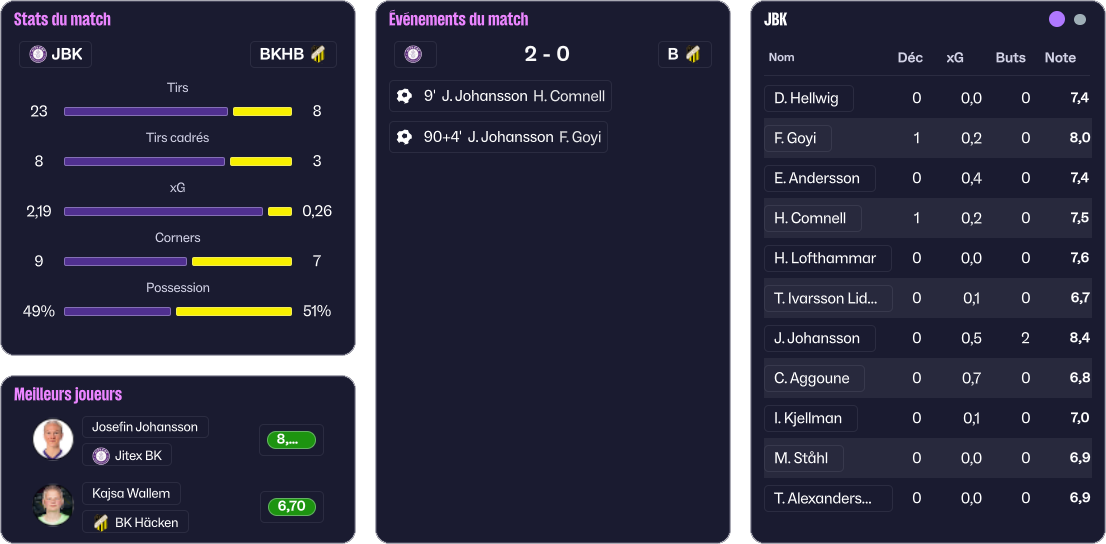Click the goal ball icon at 90+4'
1106x544 pixels.
[404, 137]
